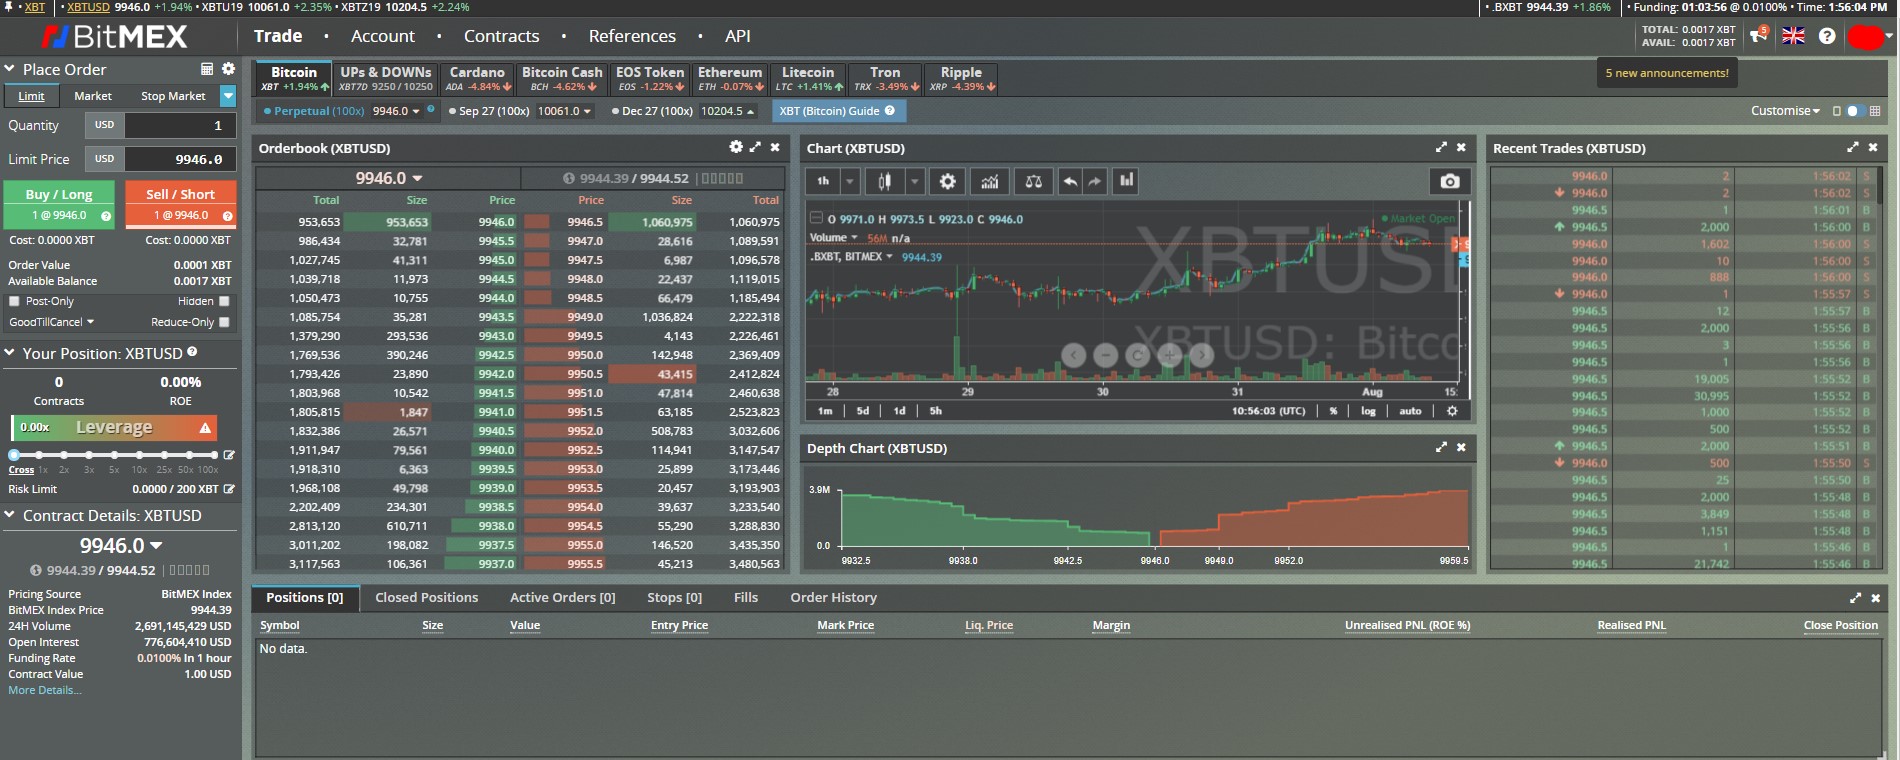This screenshot has height=760, width=1900.
Task: Take a chart snapshot with camera icon
Action: pyautogui.click(x=1449, y=181)
